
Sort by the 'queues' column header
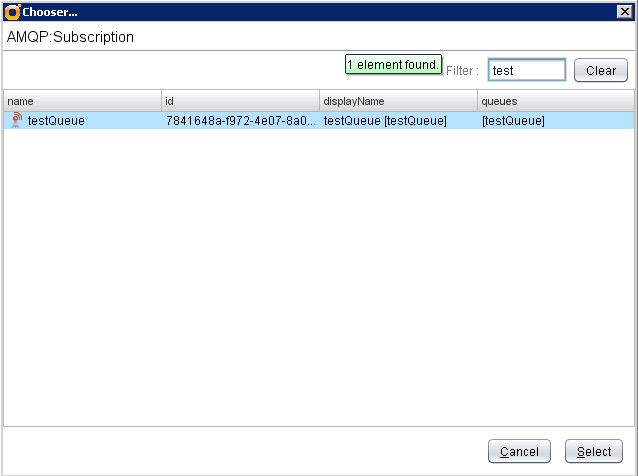(555, 101)
